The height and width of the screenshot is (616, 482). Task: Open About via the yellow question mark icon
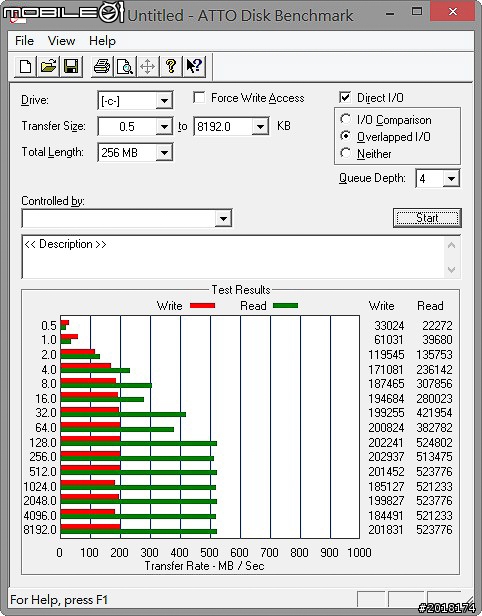tap(171, 66)
